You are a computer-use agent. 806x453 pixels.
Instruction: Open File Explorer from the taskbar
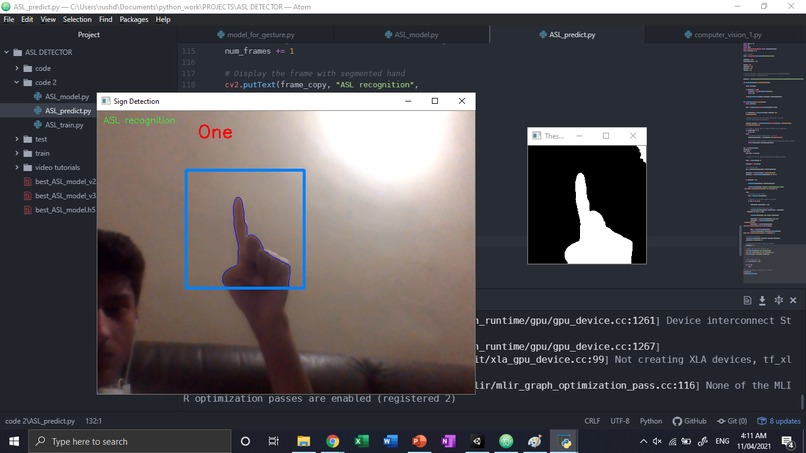[303, 441]
